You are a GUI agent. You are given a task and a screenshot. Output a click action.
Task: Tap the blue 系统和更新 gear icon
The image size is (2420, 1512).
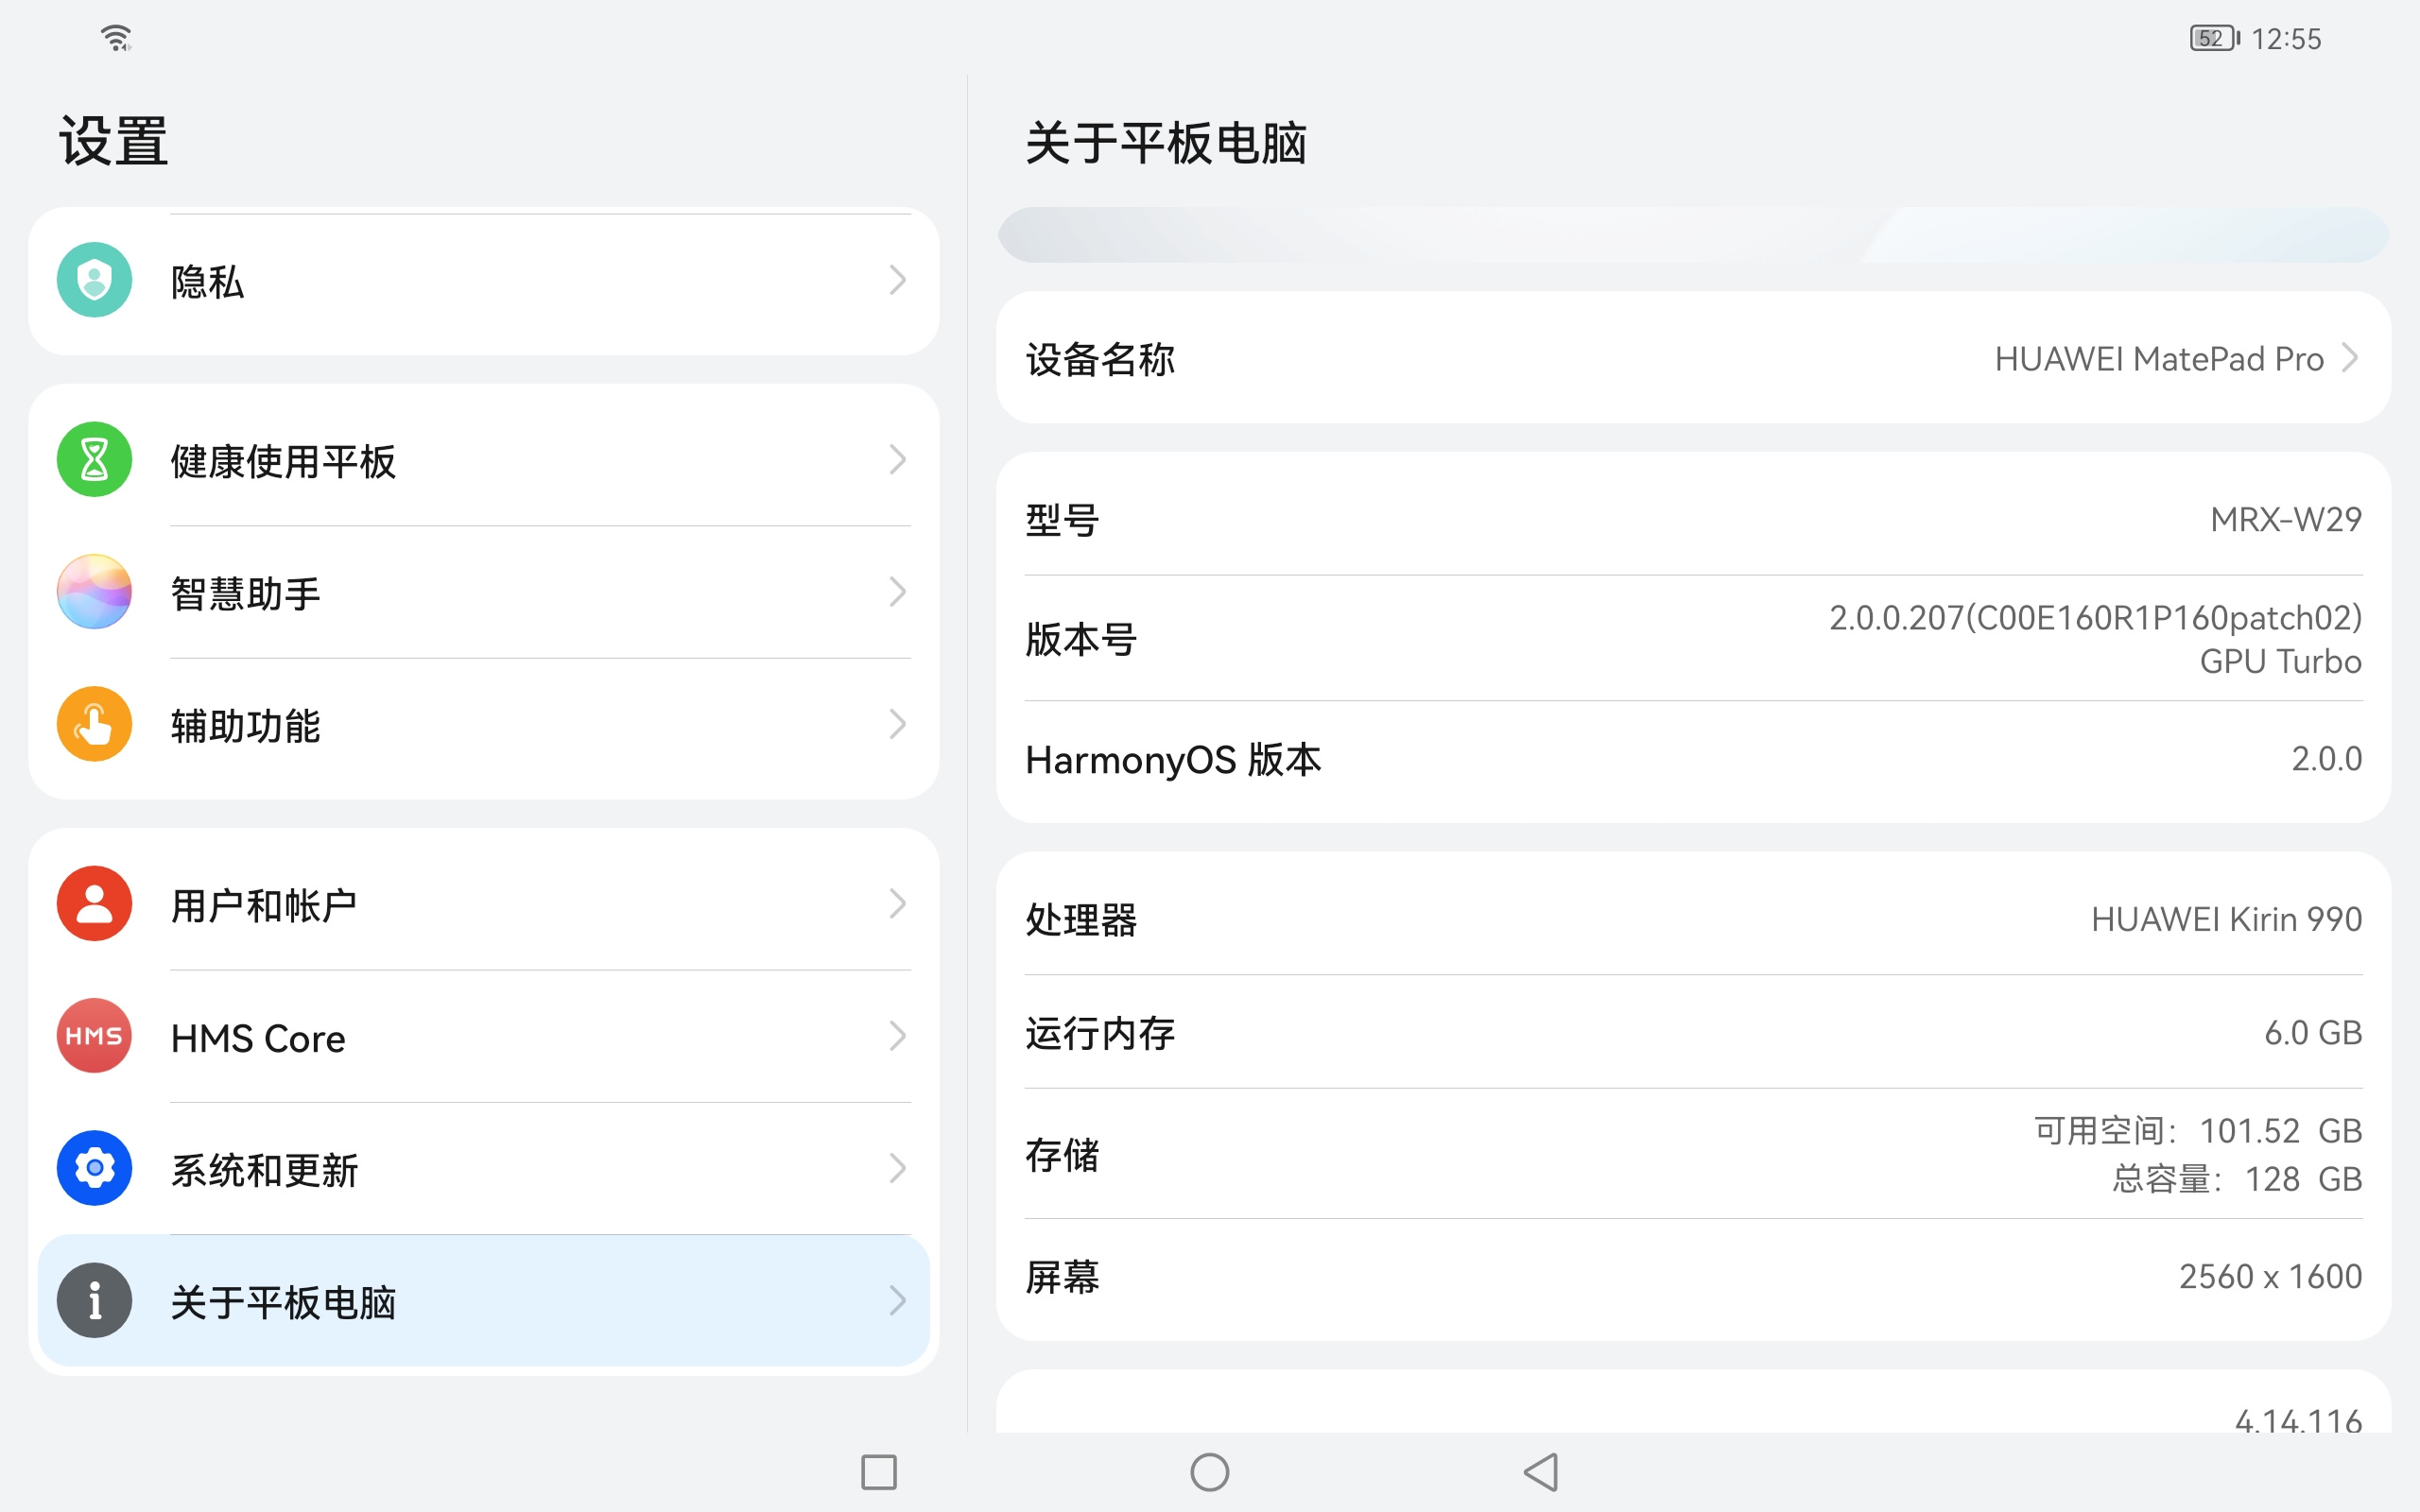click(94, 1168)
